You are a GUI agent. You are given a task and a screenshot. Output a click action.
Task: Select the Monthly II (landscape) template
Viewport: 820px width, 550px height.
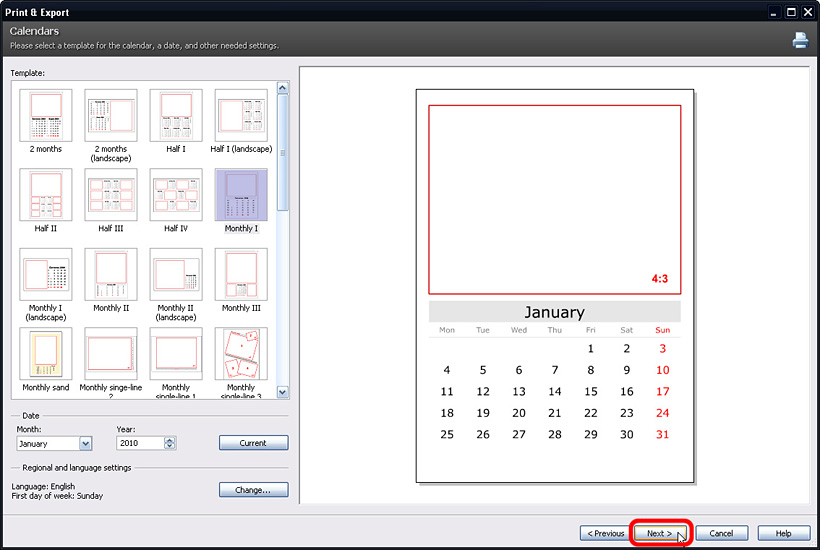pos(176,274)
